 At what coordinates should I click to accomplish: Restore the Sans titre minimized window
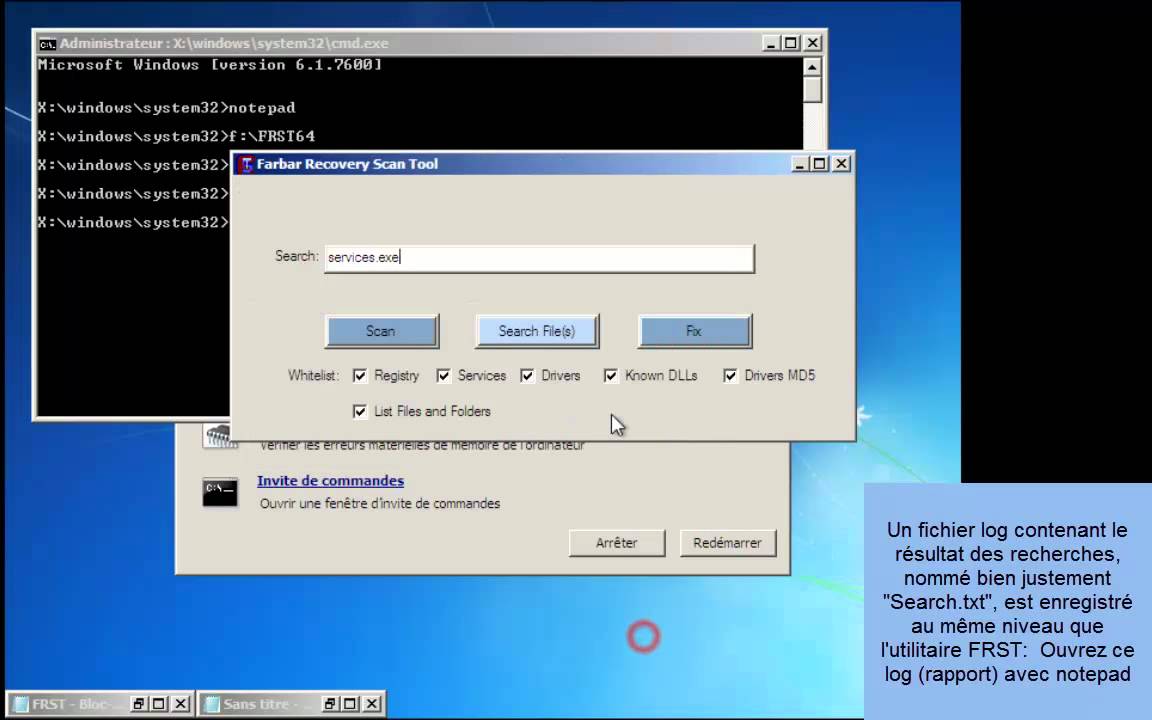(x=329, y=704)
